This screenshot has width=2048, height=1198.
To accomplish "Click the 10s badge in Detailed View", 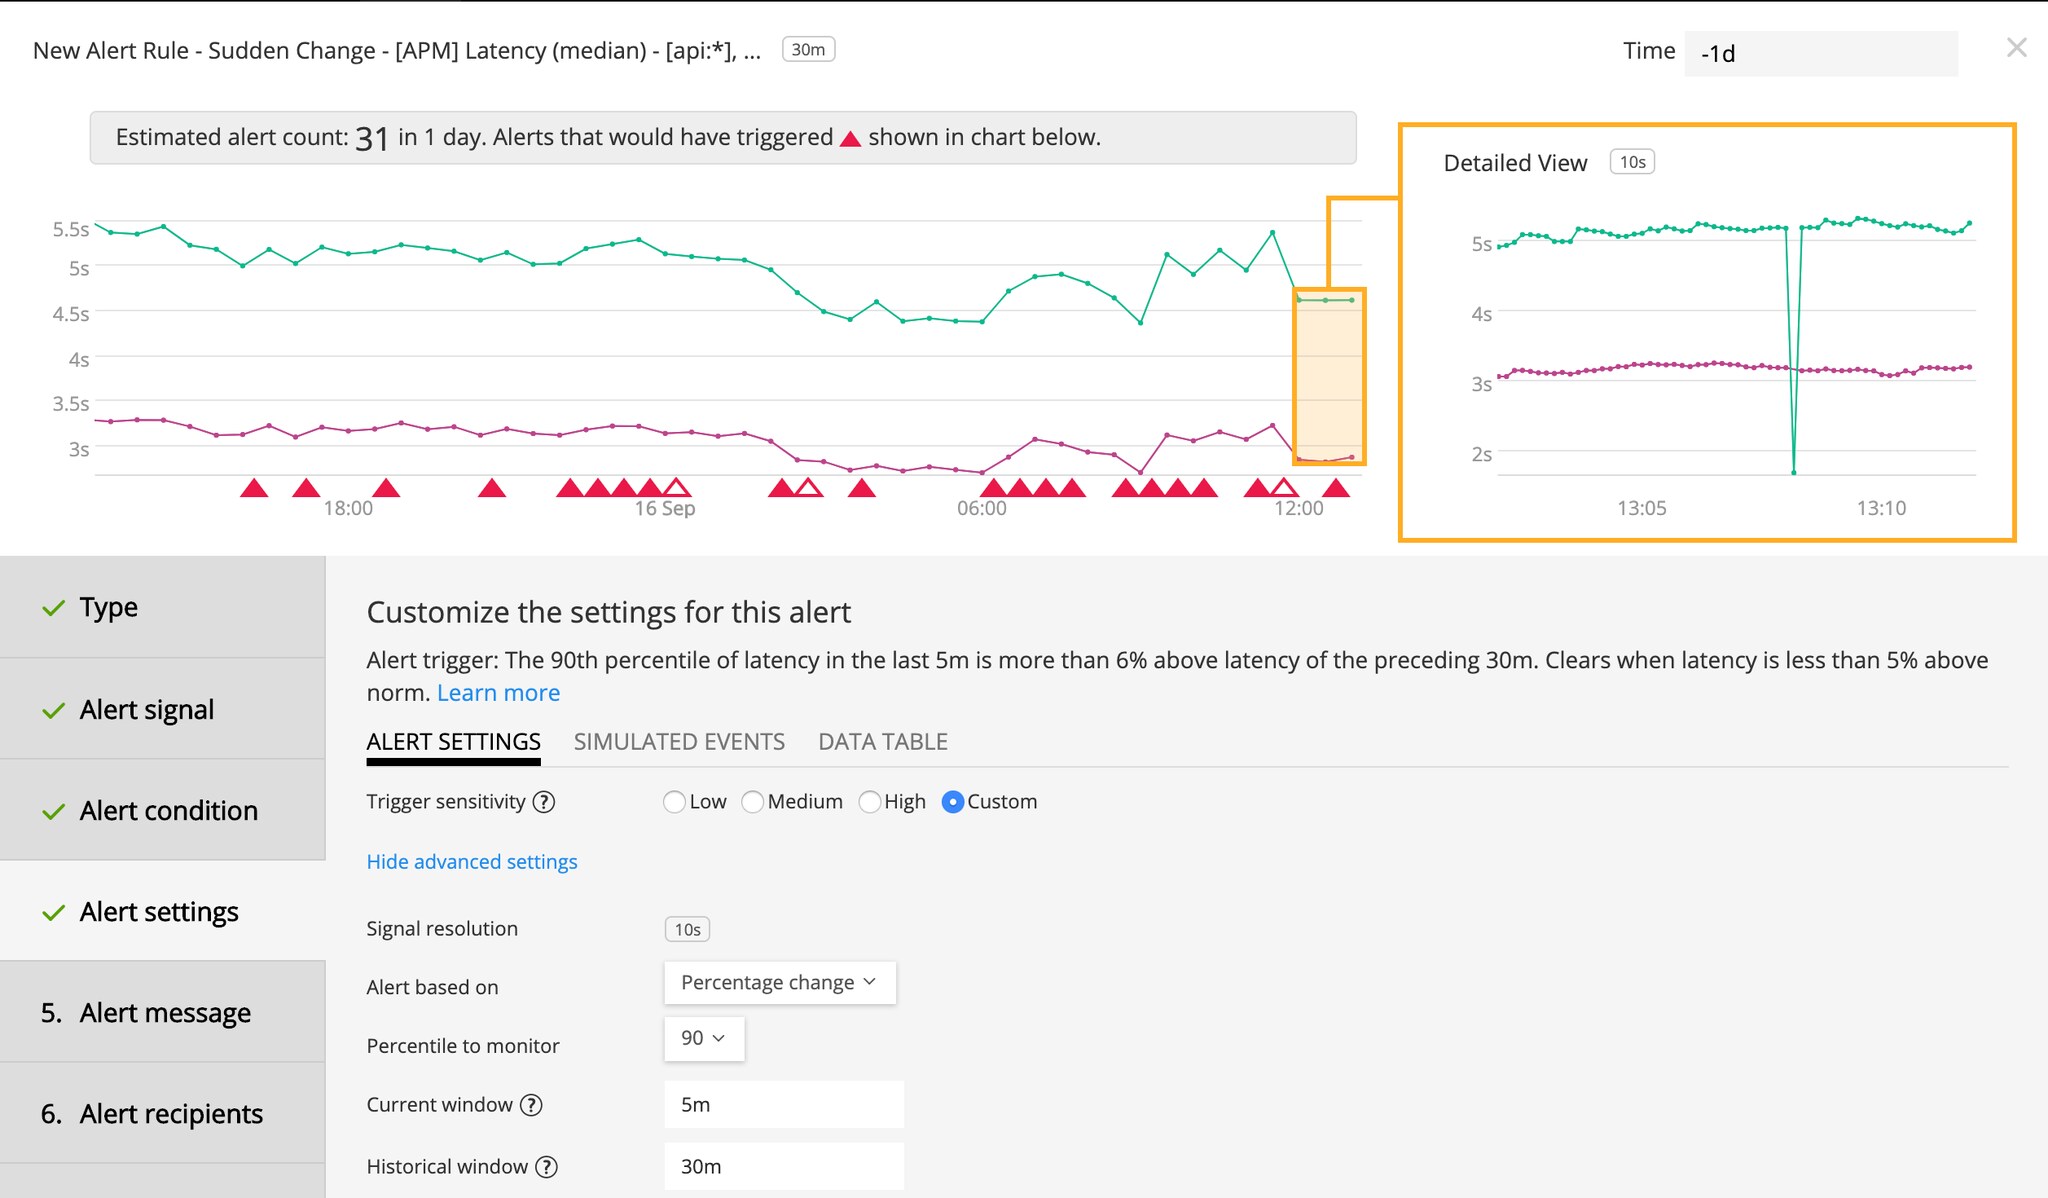I will coord(1632,162).
